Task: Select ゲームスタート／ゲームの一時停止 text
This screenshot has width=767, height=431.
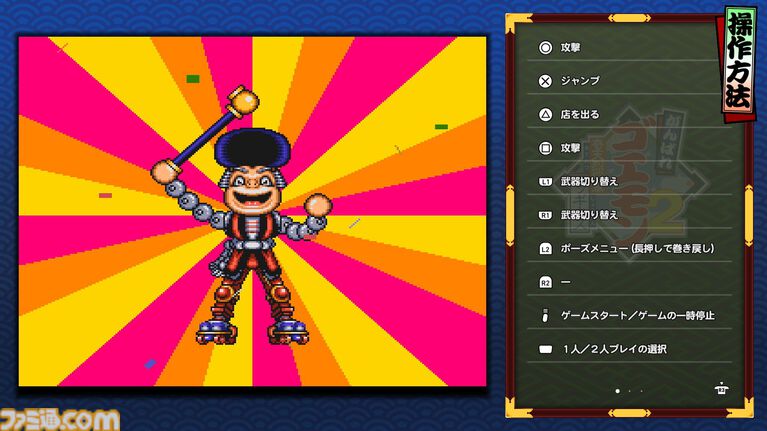Action: pos(638,316)
